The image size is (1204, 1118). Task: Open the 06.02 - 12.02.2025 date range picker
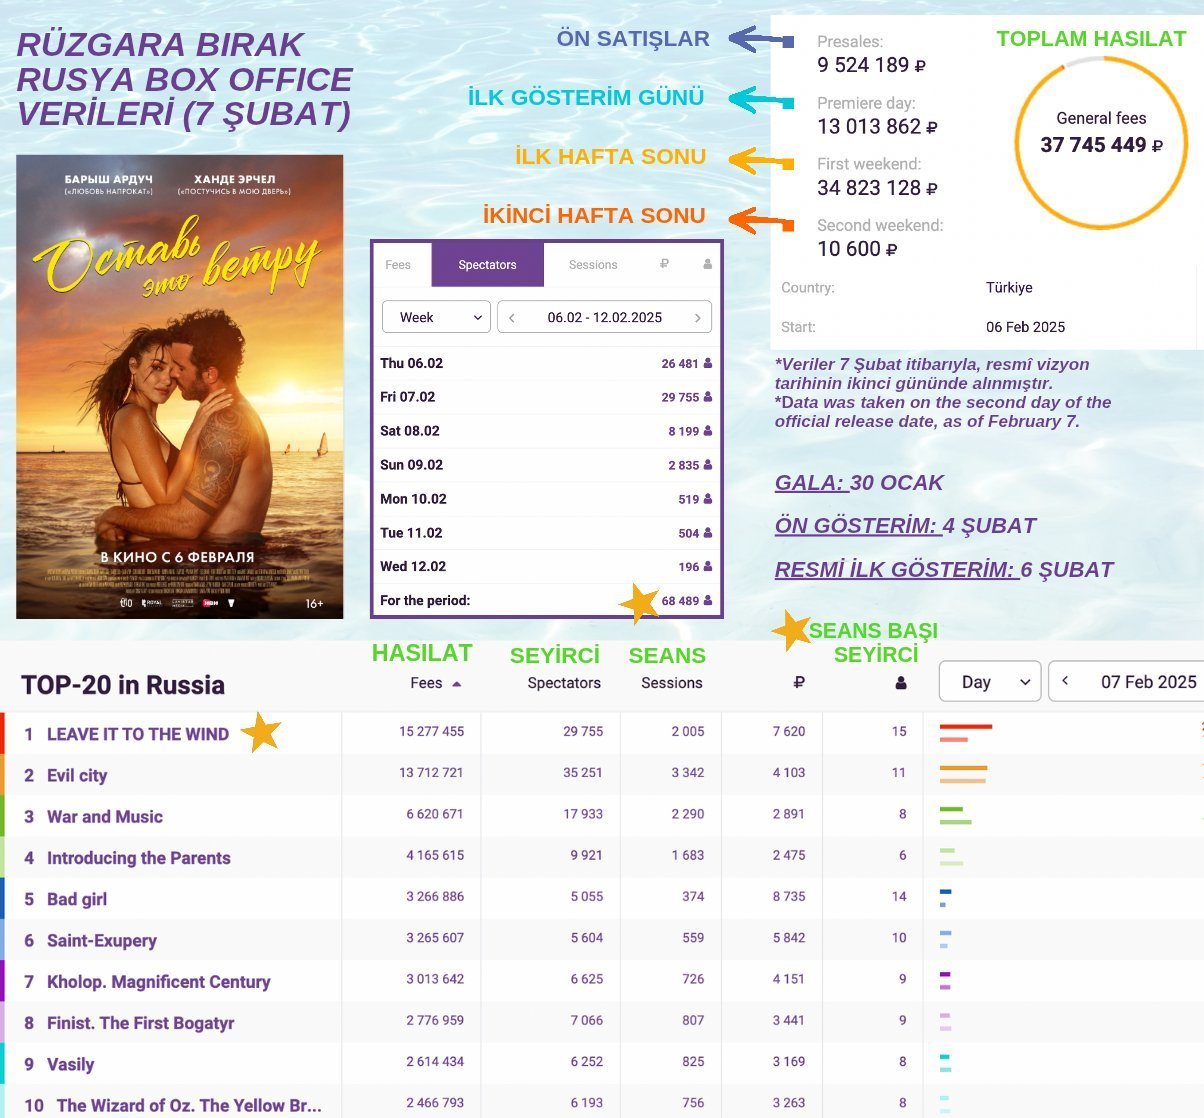point(604,318)
